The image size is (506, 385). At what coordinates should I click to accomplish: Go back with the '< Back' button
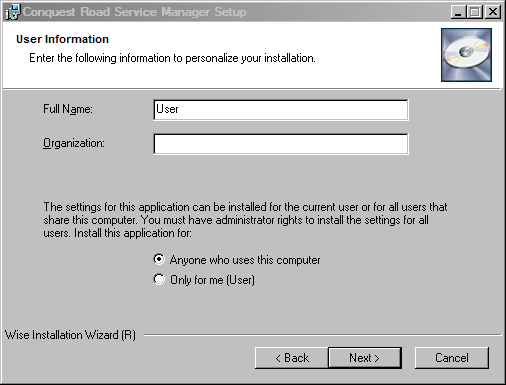292,358
